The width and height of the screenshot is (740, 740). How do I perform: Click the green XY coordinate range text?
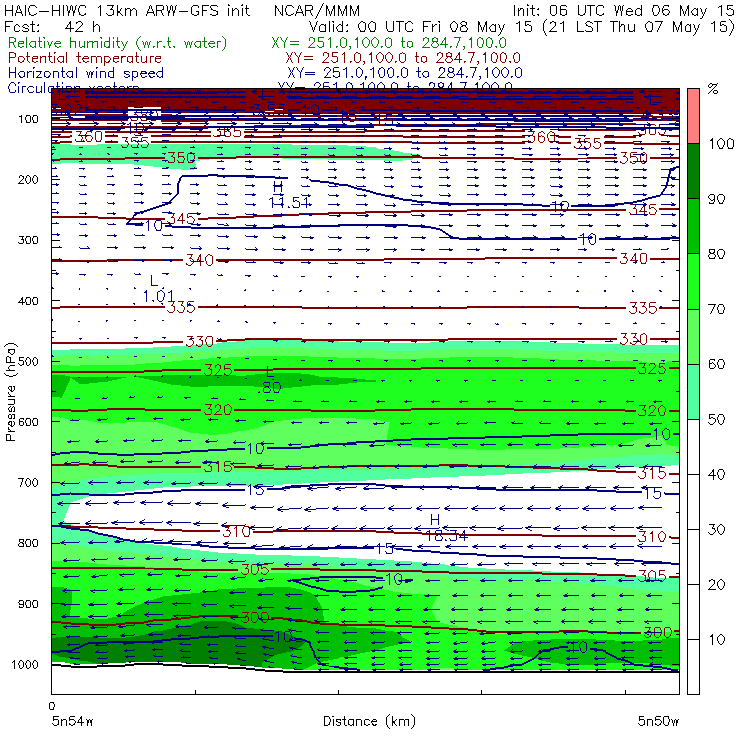click(389, 43)
